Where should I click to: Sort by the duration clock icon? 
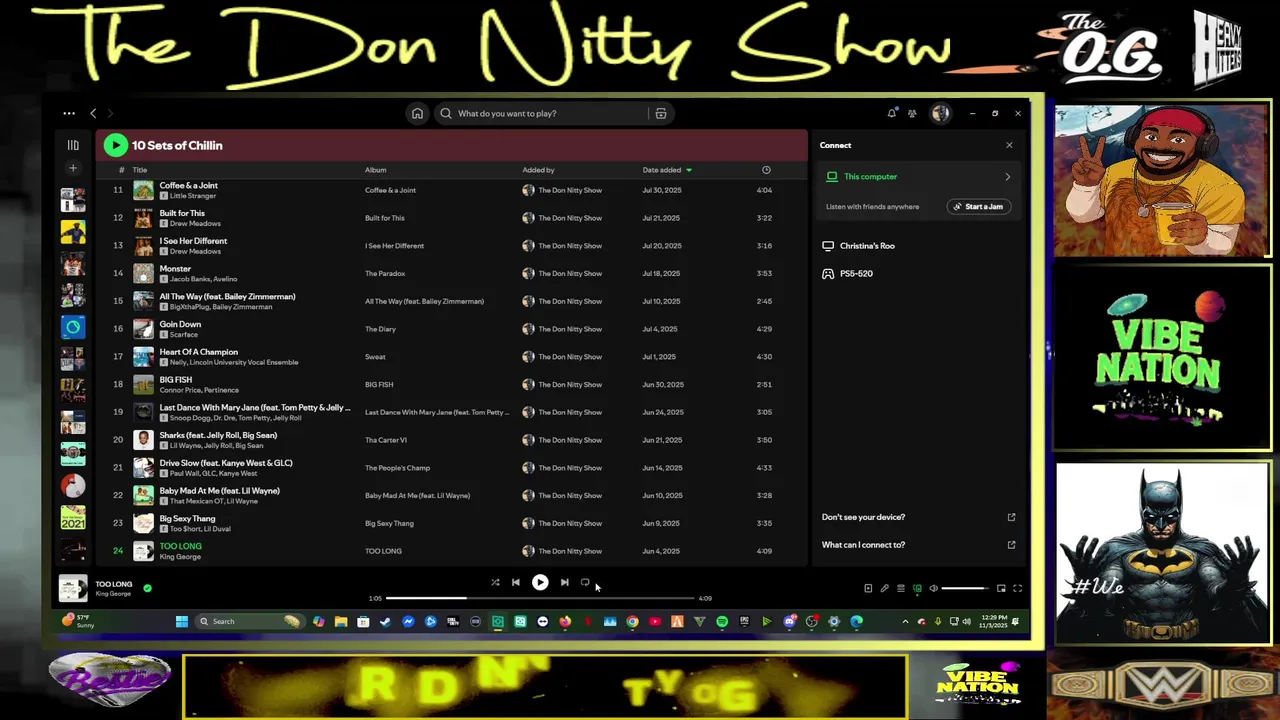(766, 170)
